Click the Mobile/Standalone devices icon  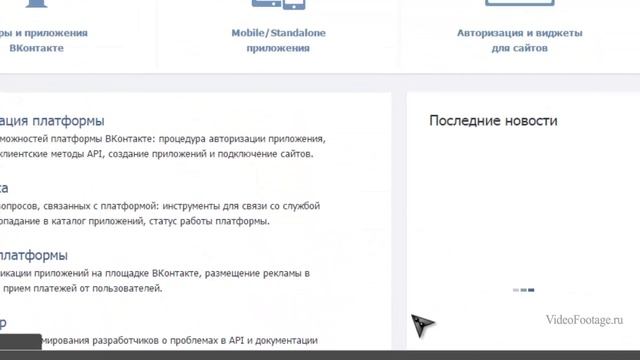click(278, 4)
